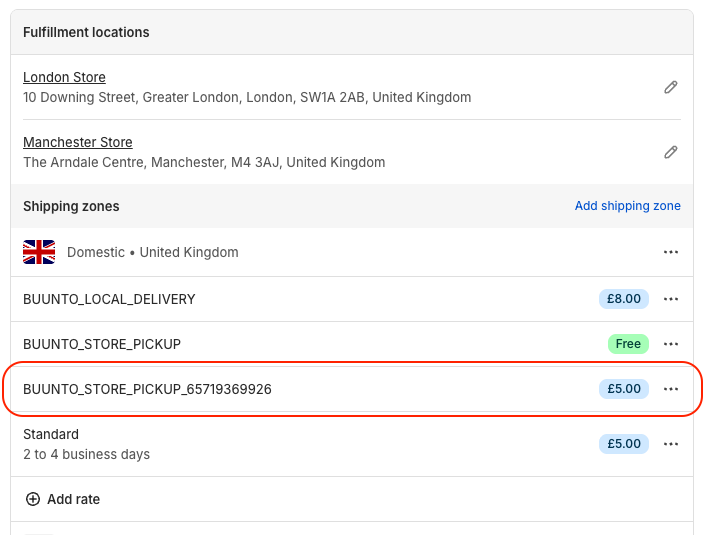Click the plus icon beside Add rate
The height and width of the screenshot is (535, 703).
click(33, 499)
